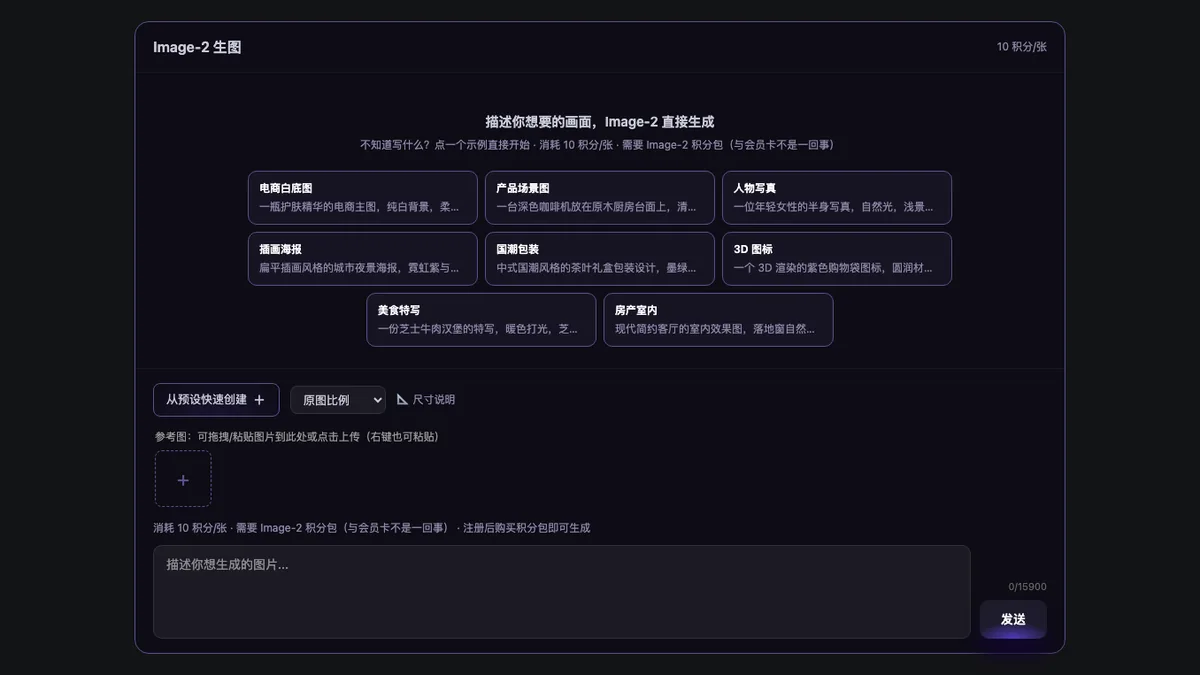Click the 不知道写什么 hint line
The image size is (1200, 675).
point(600,145)
